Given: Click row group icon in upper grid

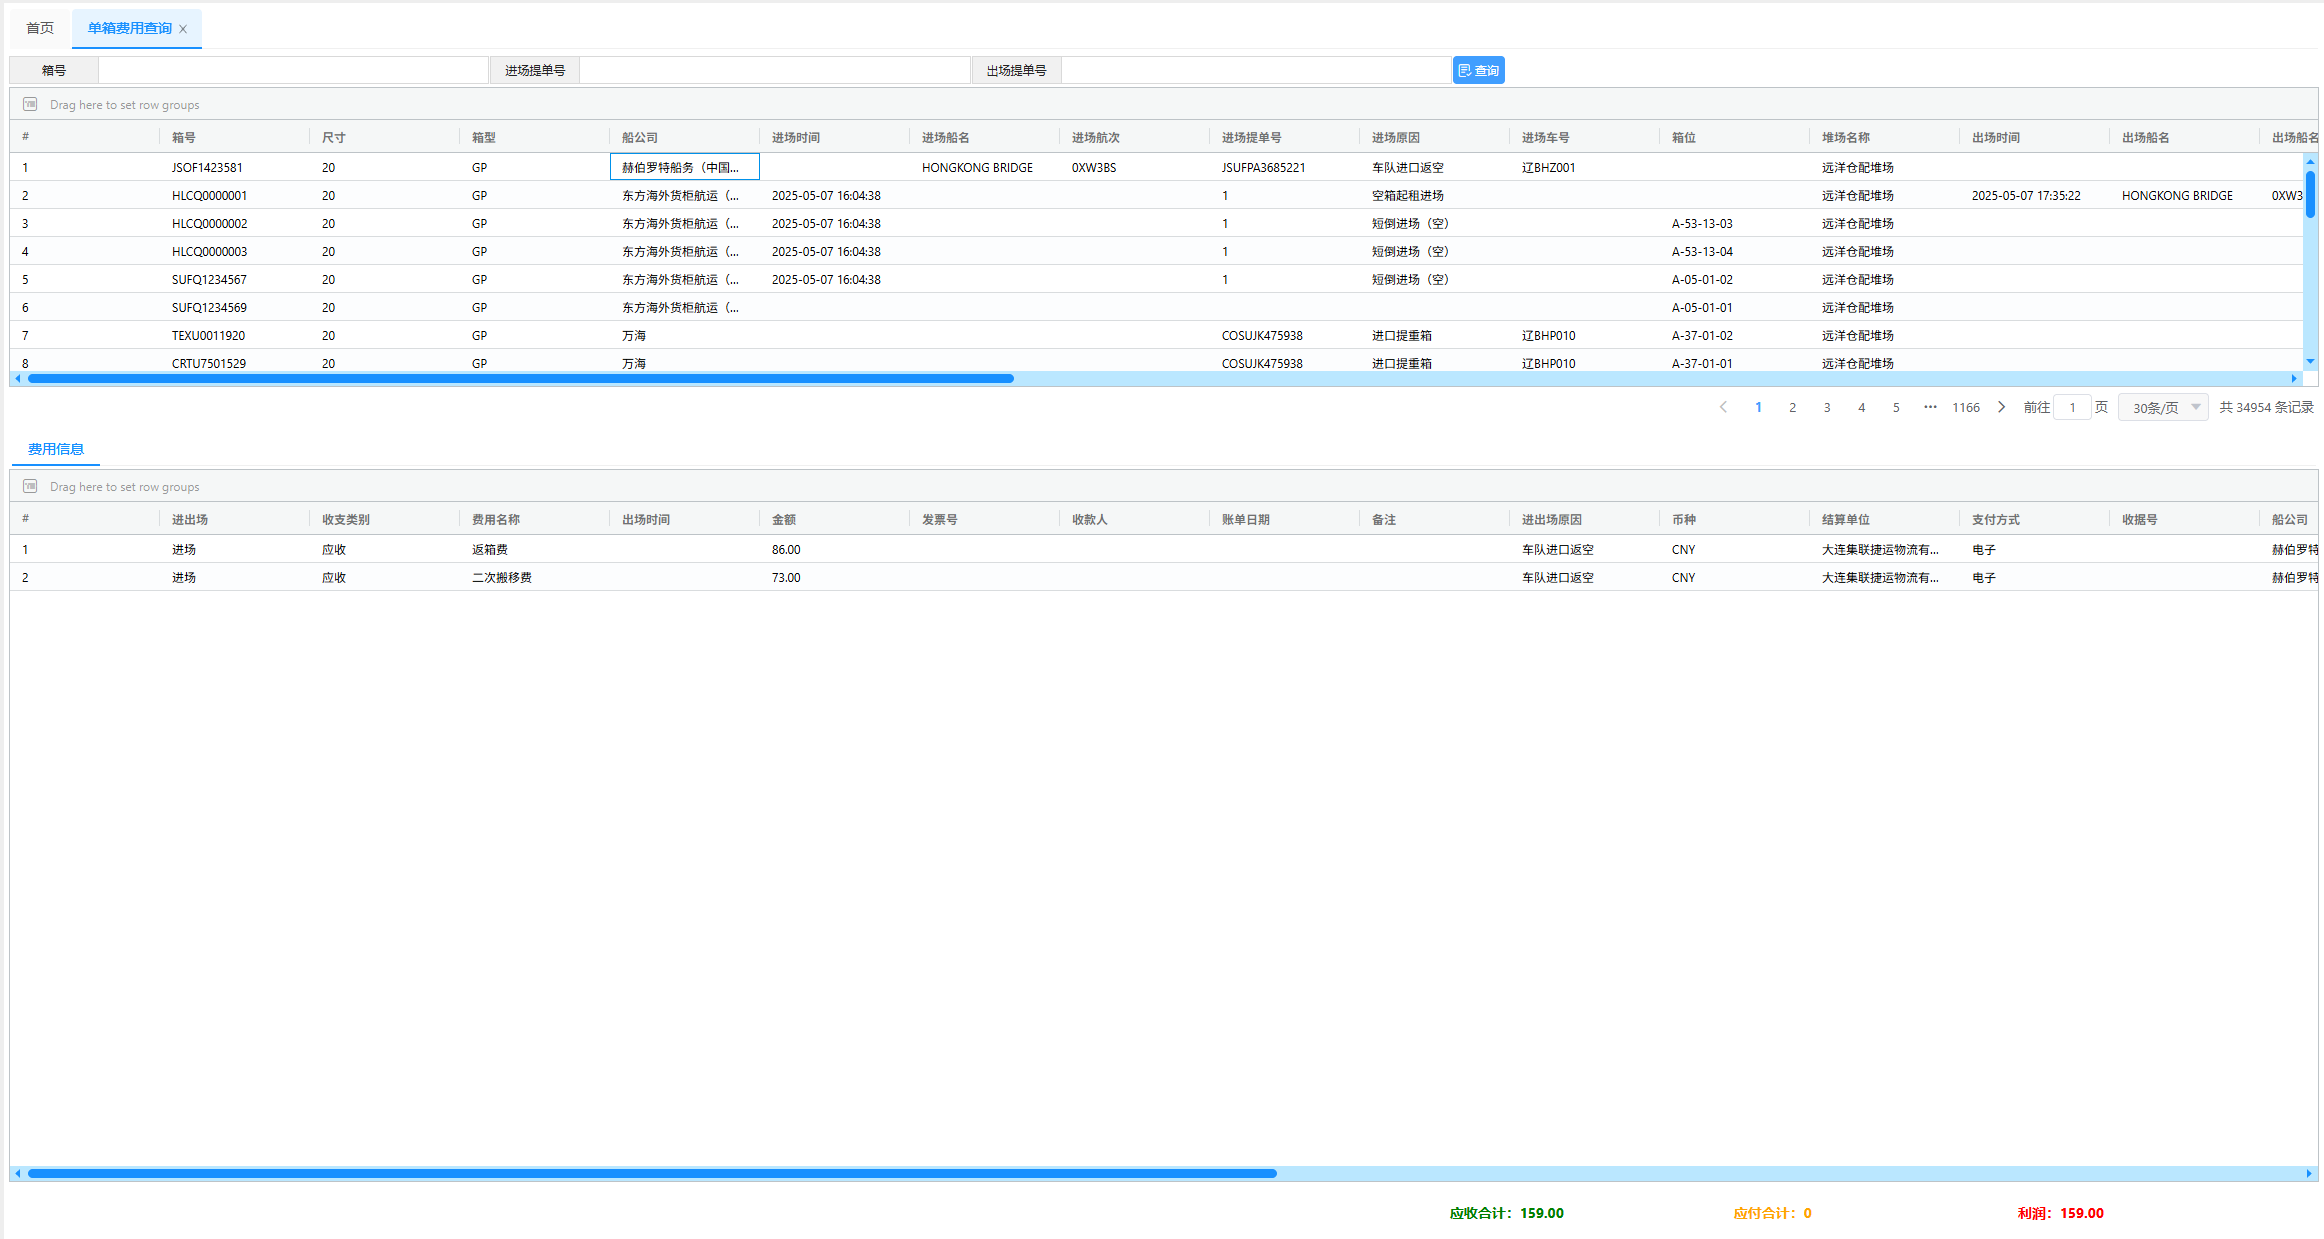Looking at the screenshot, I should point(30,104).
